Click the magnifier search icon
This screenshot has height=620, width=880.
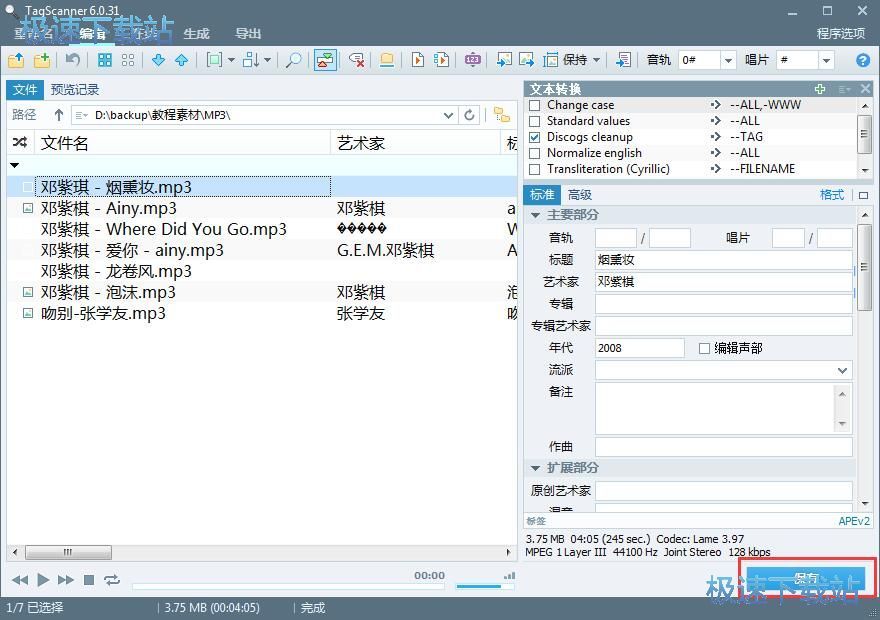(293, 60)
